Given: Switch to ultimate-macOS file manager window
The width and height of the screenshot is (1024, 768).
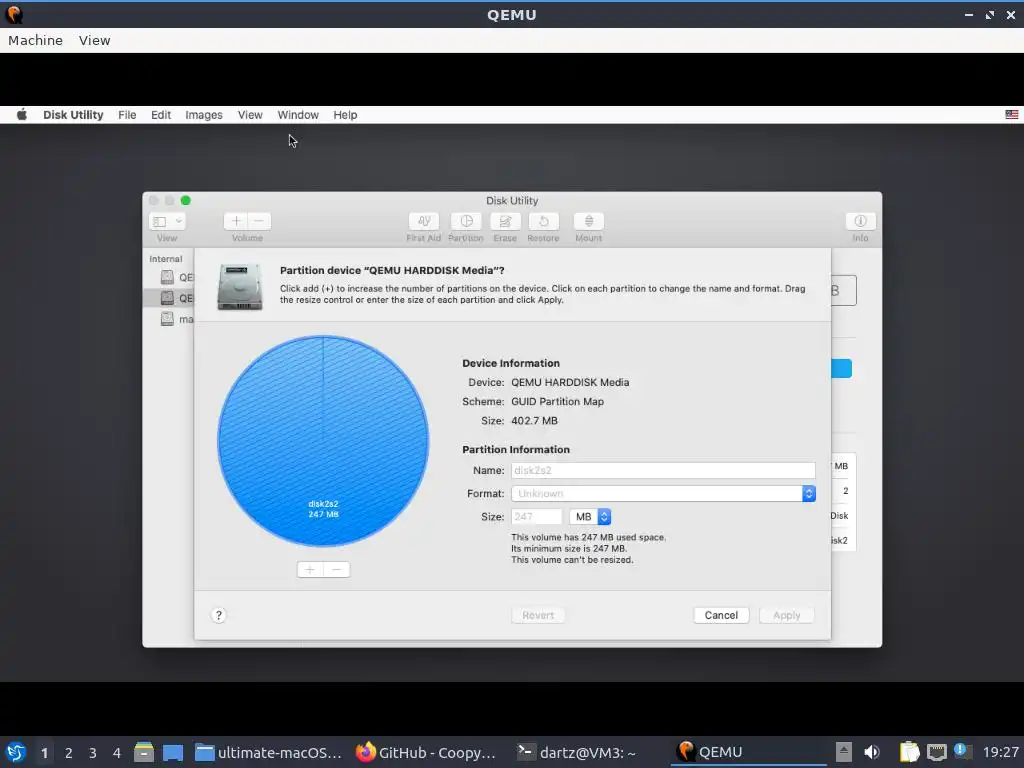Looking at the screenshot, I should [x=268, y=752].
